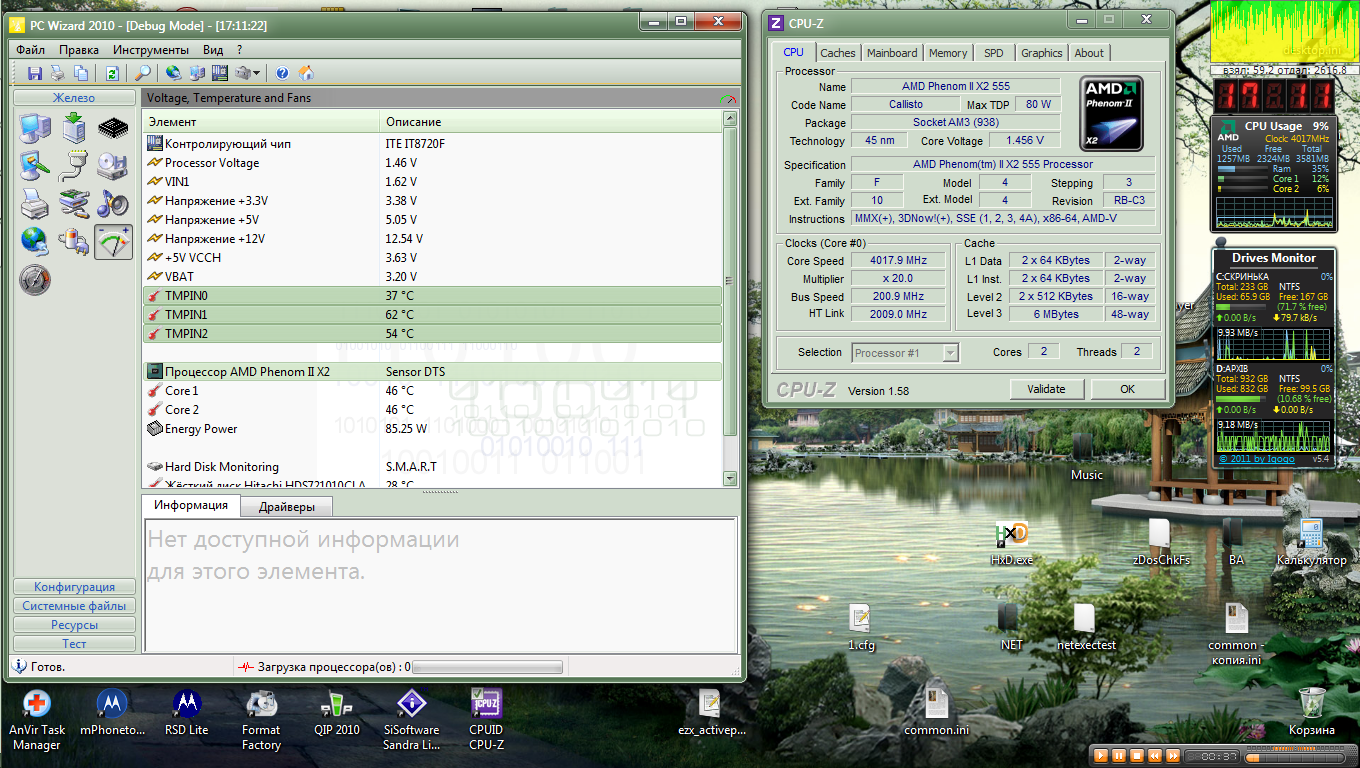Click the OK button in CPU-Z

1127,389
